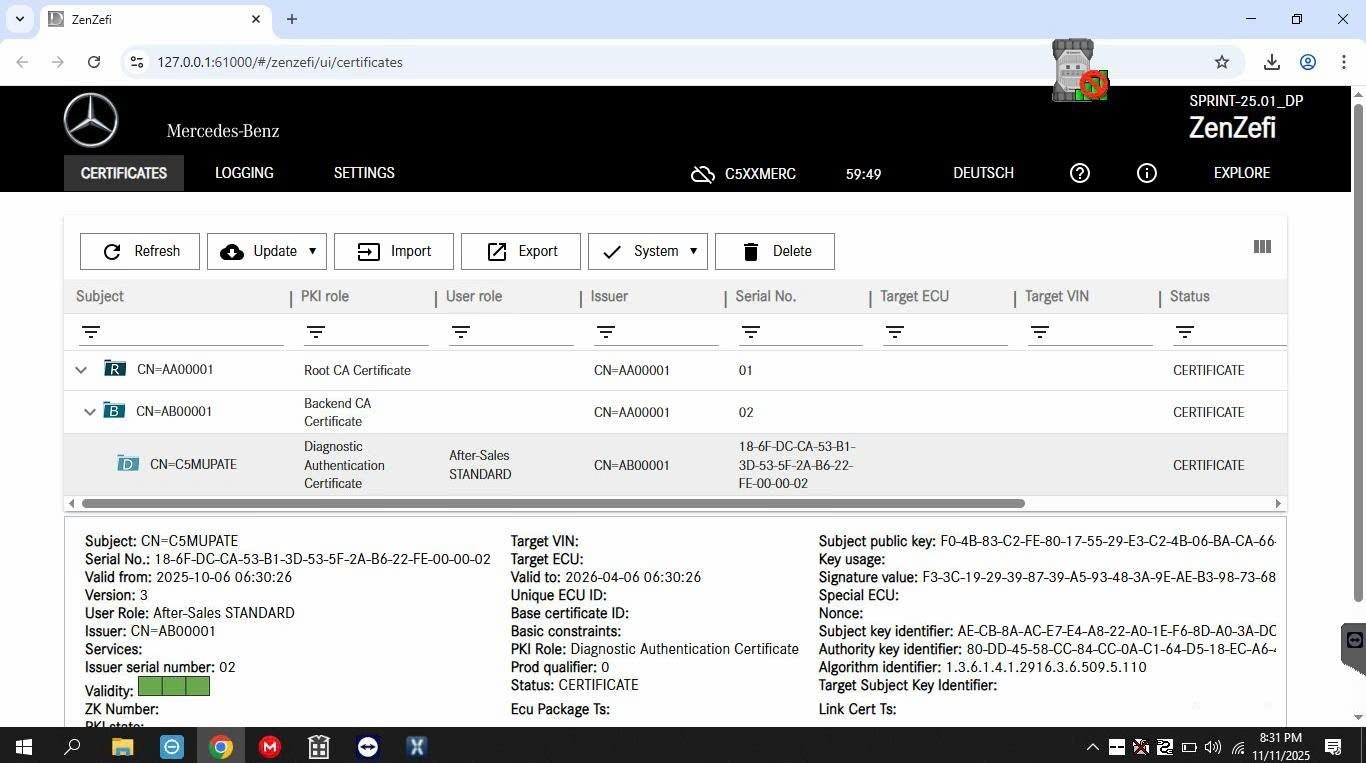Open the column layout grid icon

[1261, 247]
